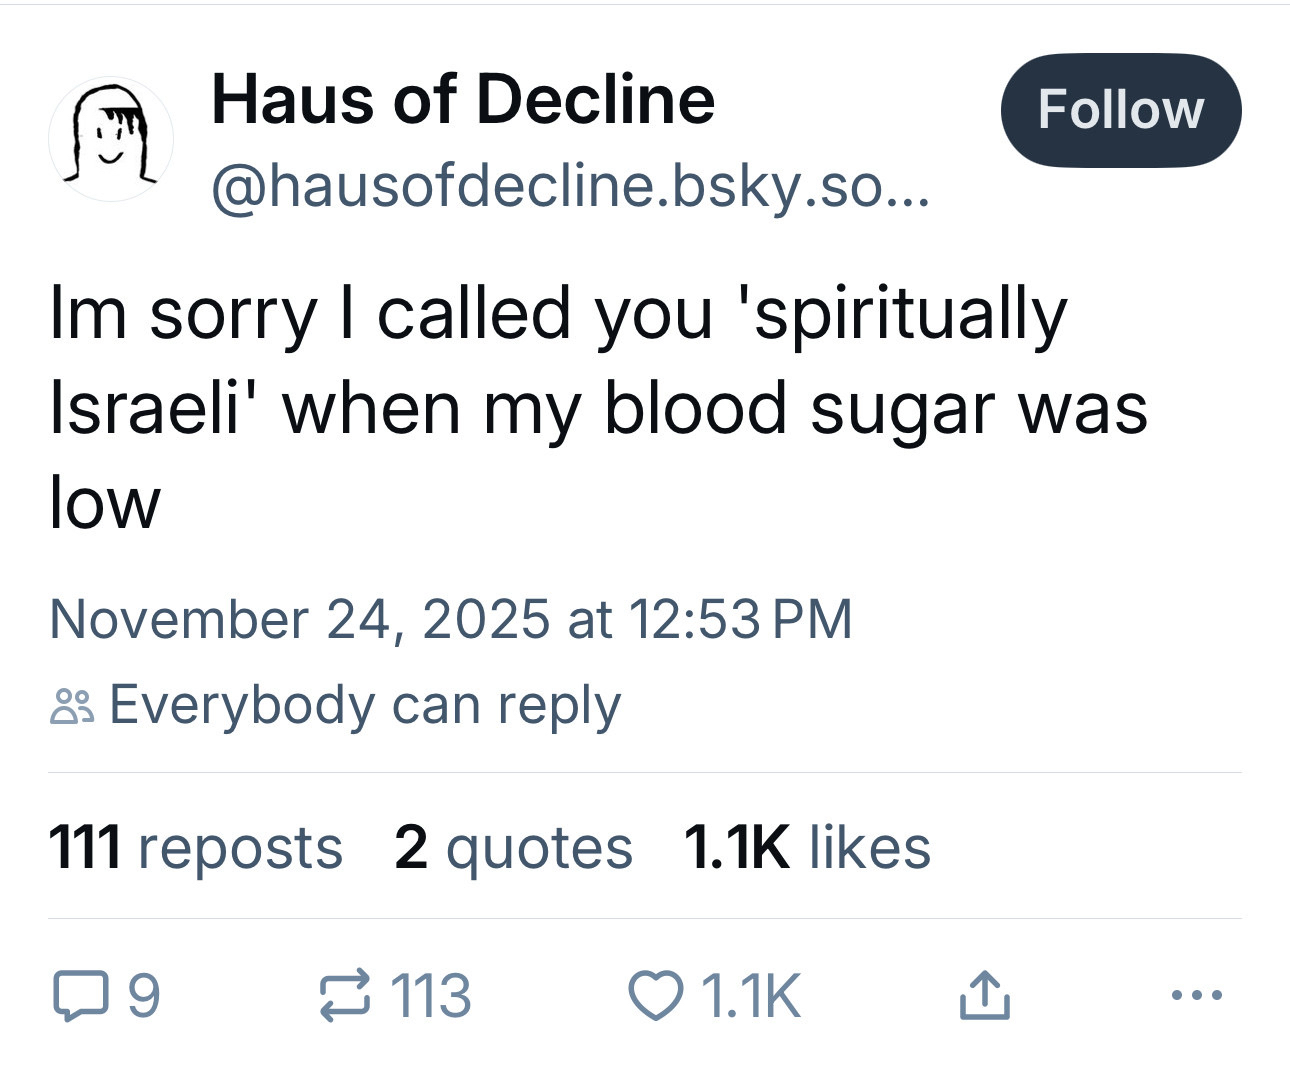Open the three-dot more options menu
Viewport: 1290px width, 1065px height.
(x=1195, y=996)
